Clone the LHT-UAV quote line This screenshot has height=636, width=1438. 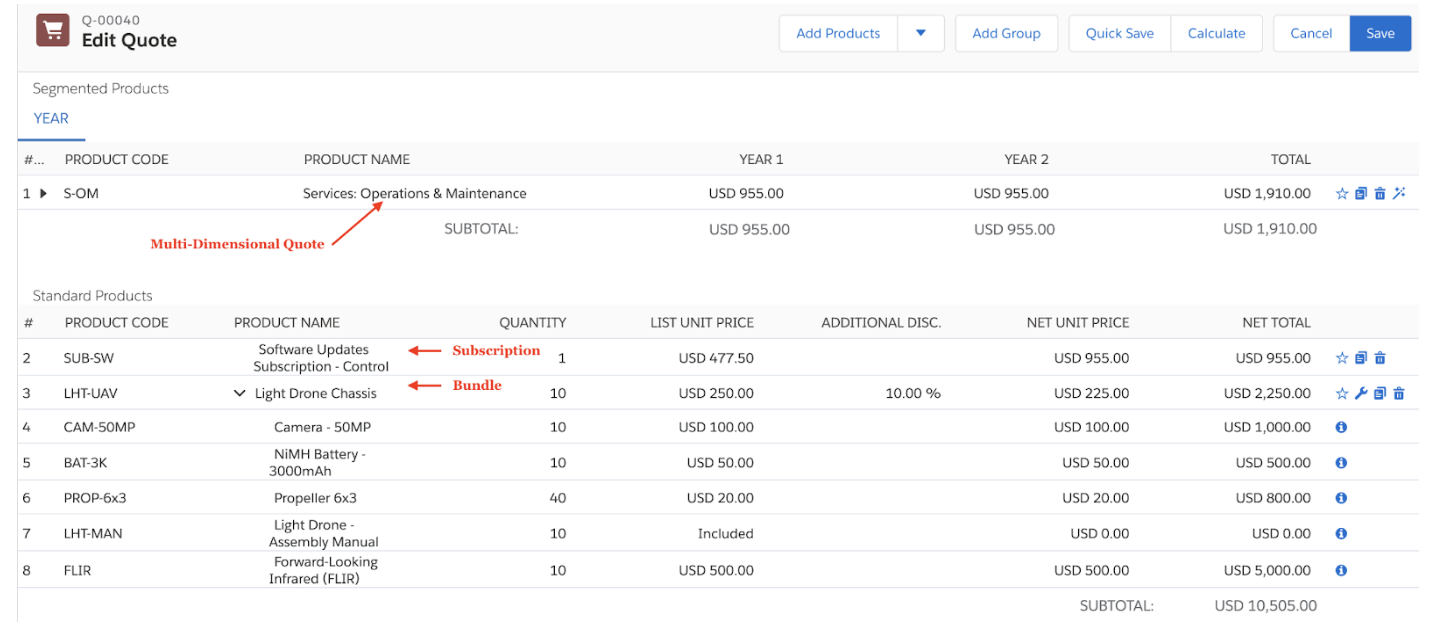point(1380,394)
